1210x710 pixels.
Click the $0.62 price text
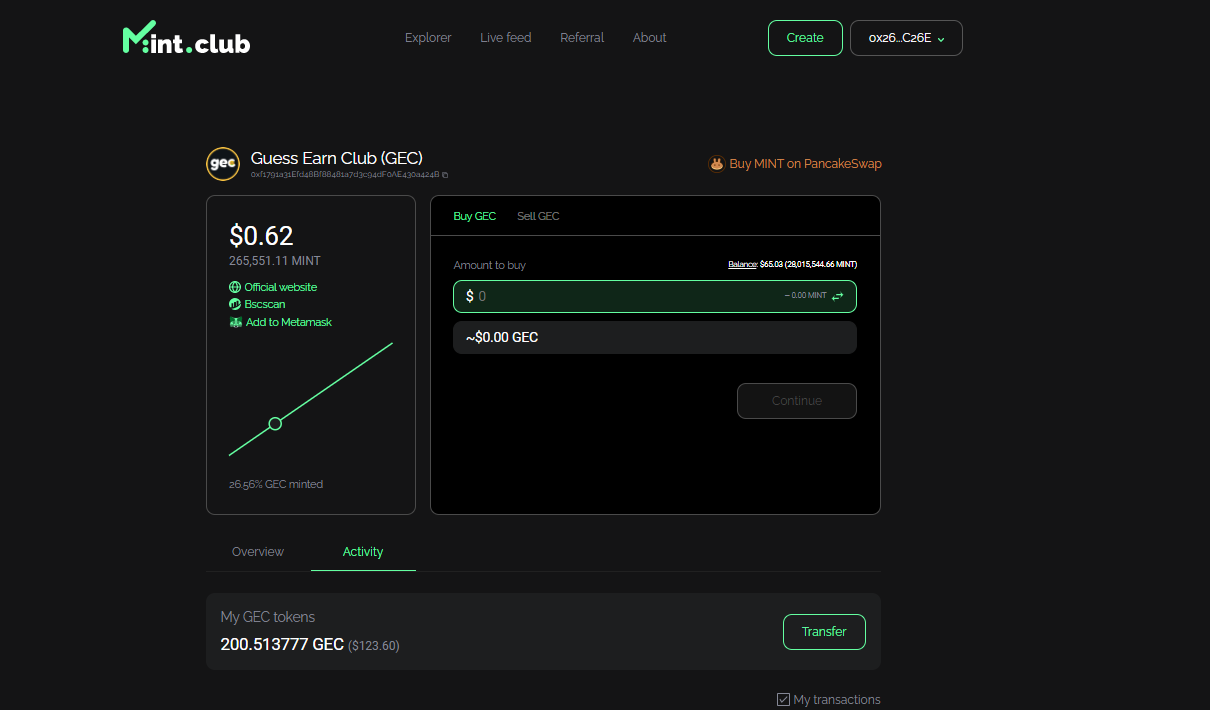(x=261, y=236)
